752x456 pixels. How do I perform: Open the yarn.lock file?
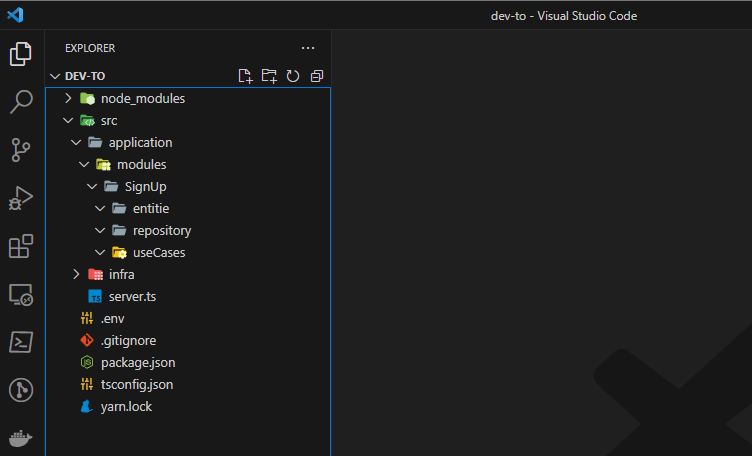click(126, 407)
